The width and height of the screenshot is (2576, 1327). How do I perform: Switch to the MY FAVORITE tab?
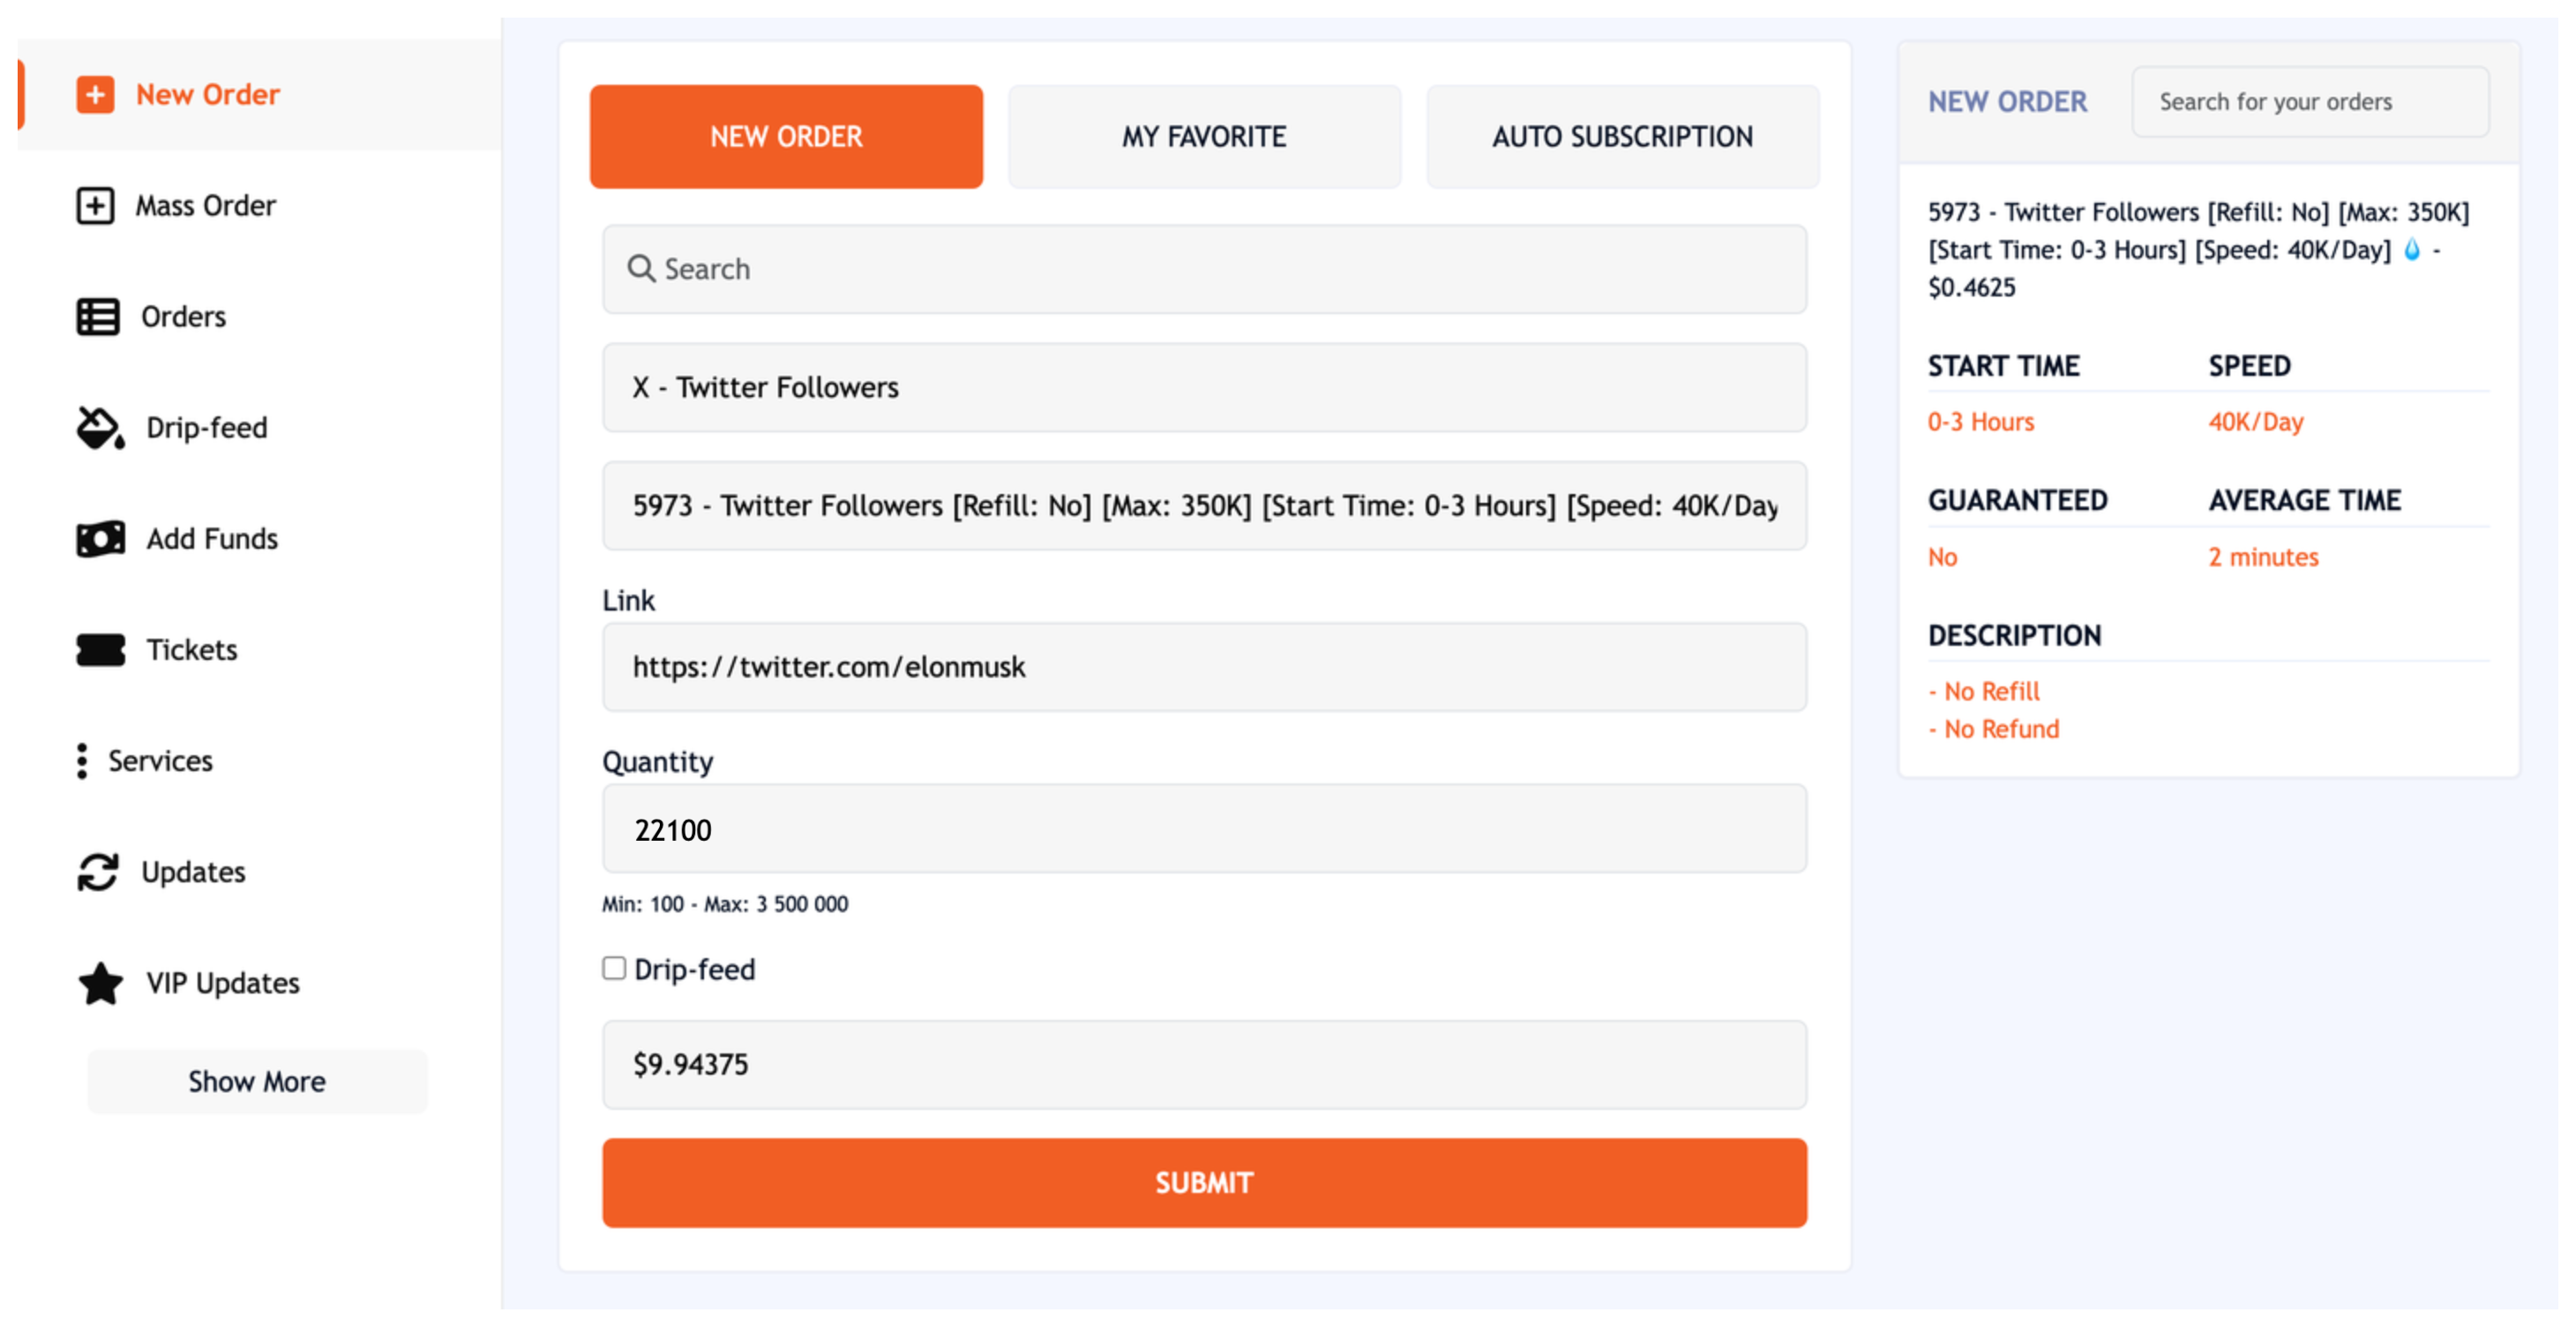1204,136
